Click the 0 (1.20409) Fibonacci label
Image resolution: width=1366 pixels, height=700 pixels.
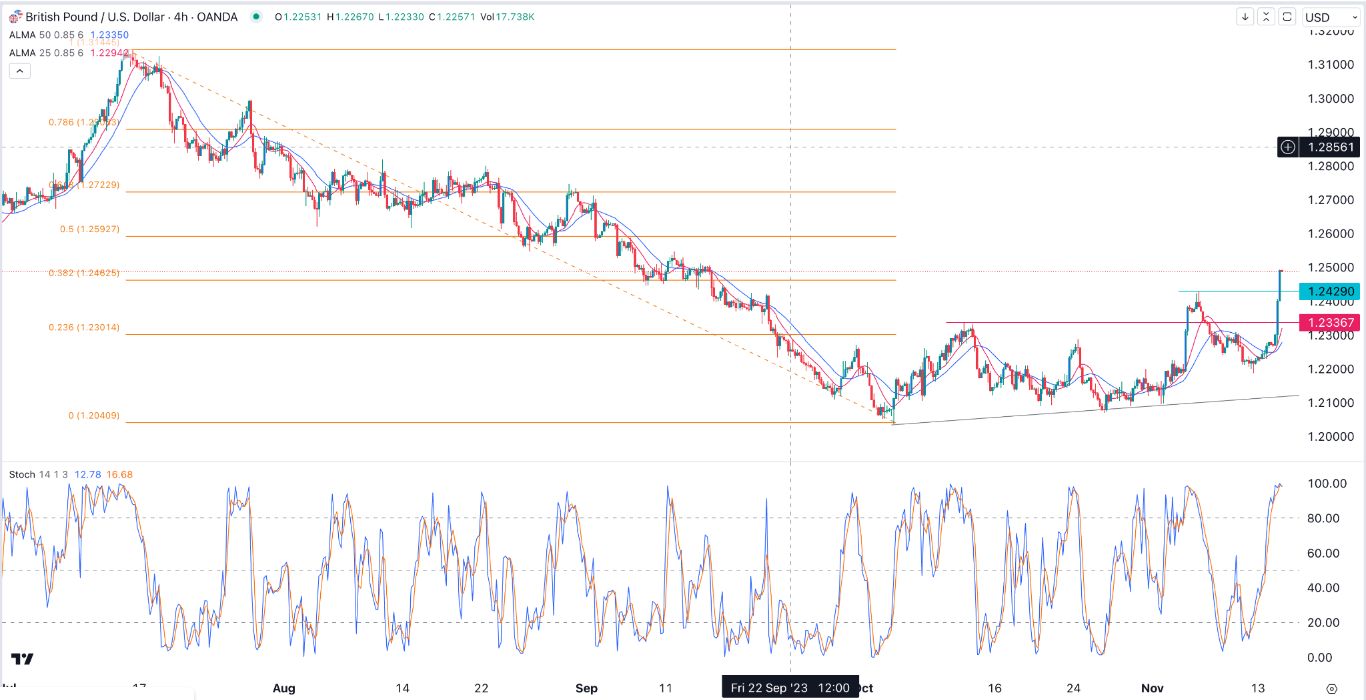(x=93, y=415)
